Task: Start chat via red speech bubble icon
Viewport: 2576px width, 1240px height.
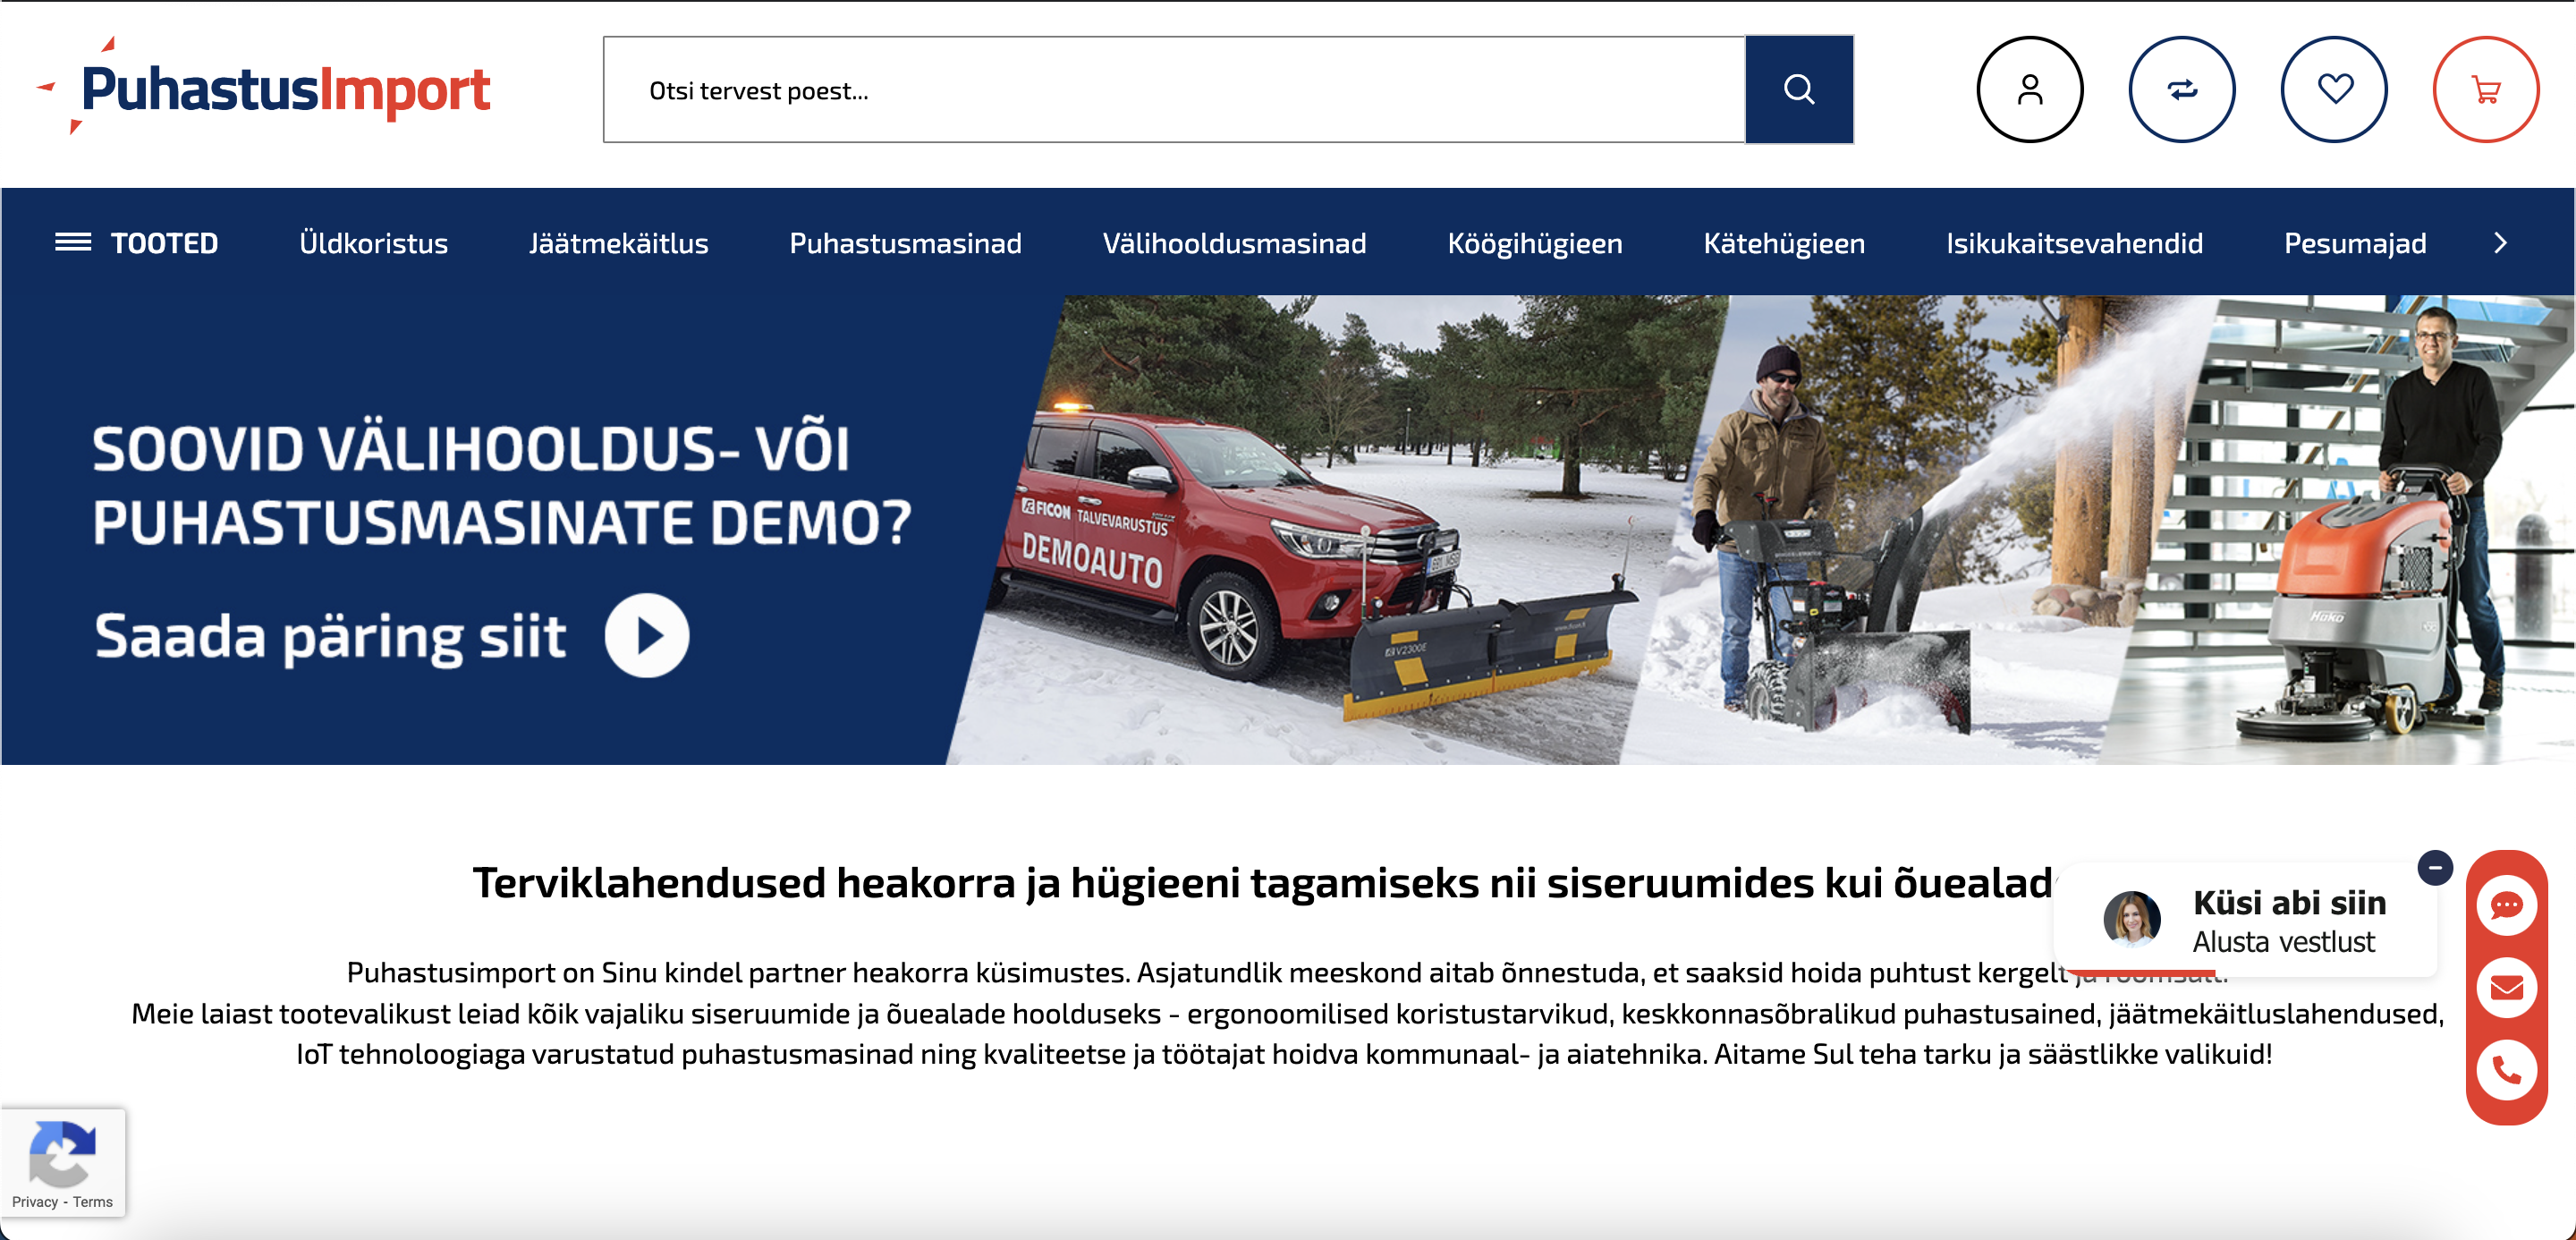Action: point(2506,906)
